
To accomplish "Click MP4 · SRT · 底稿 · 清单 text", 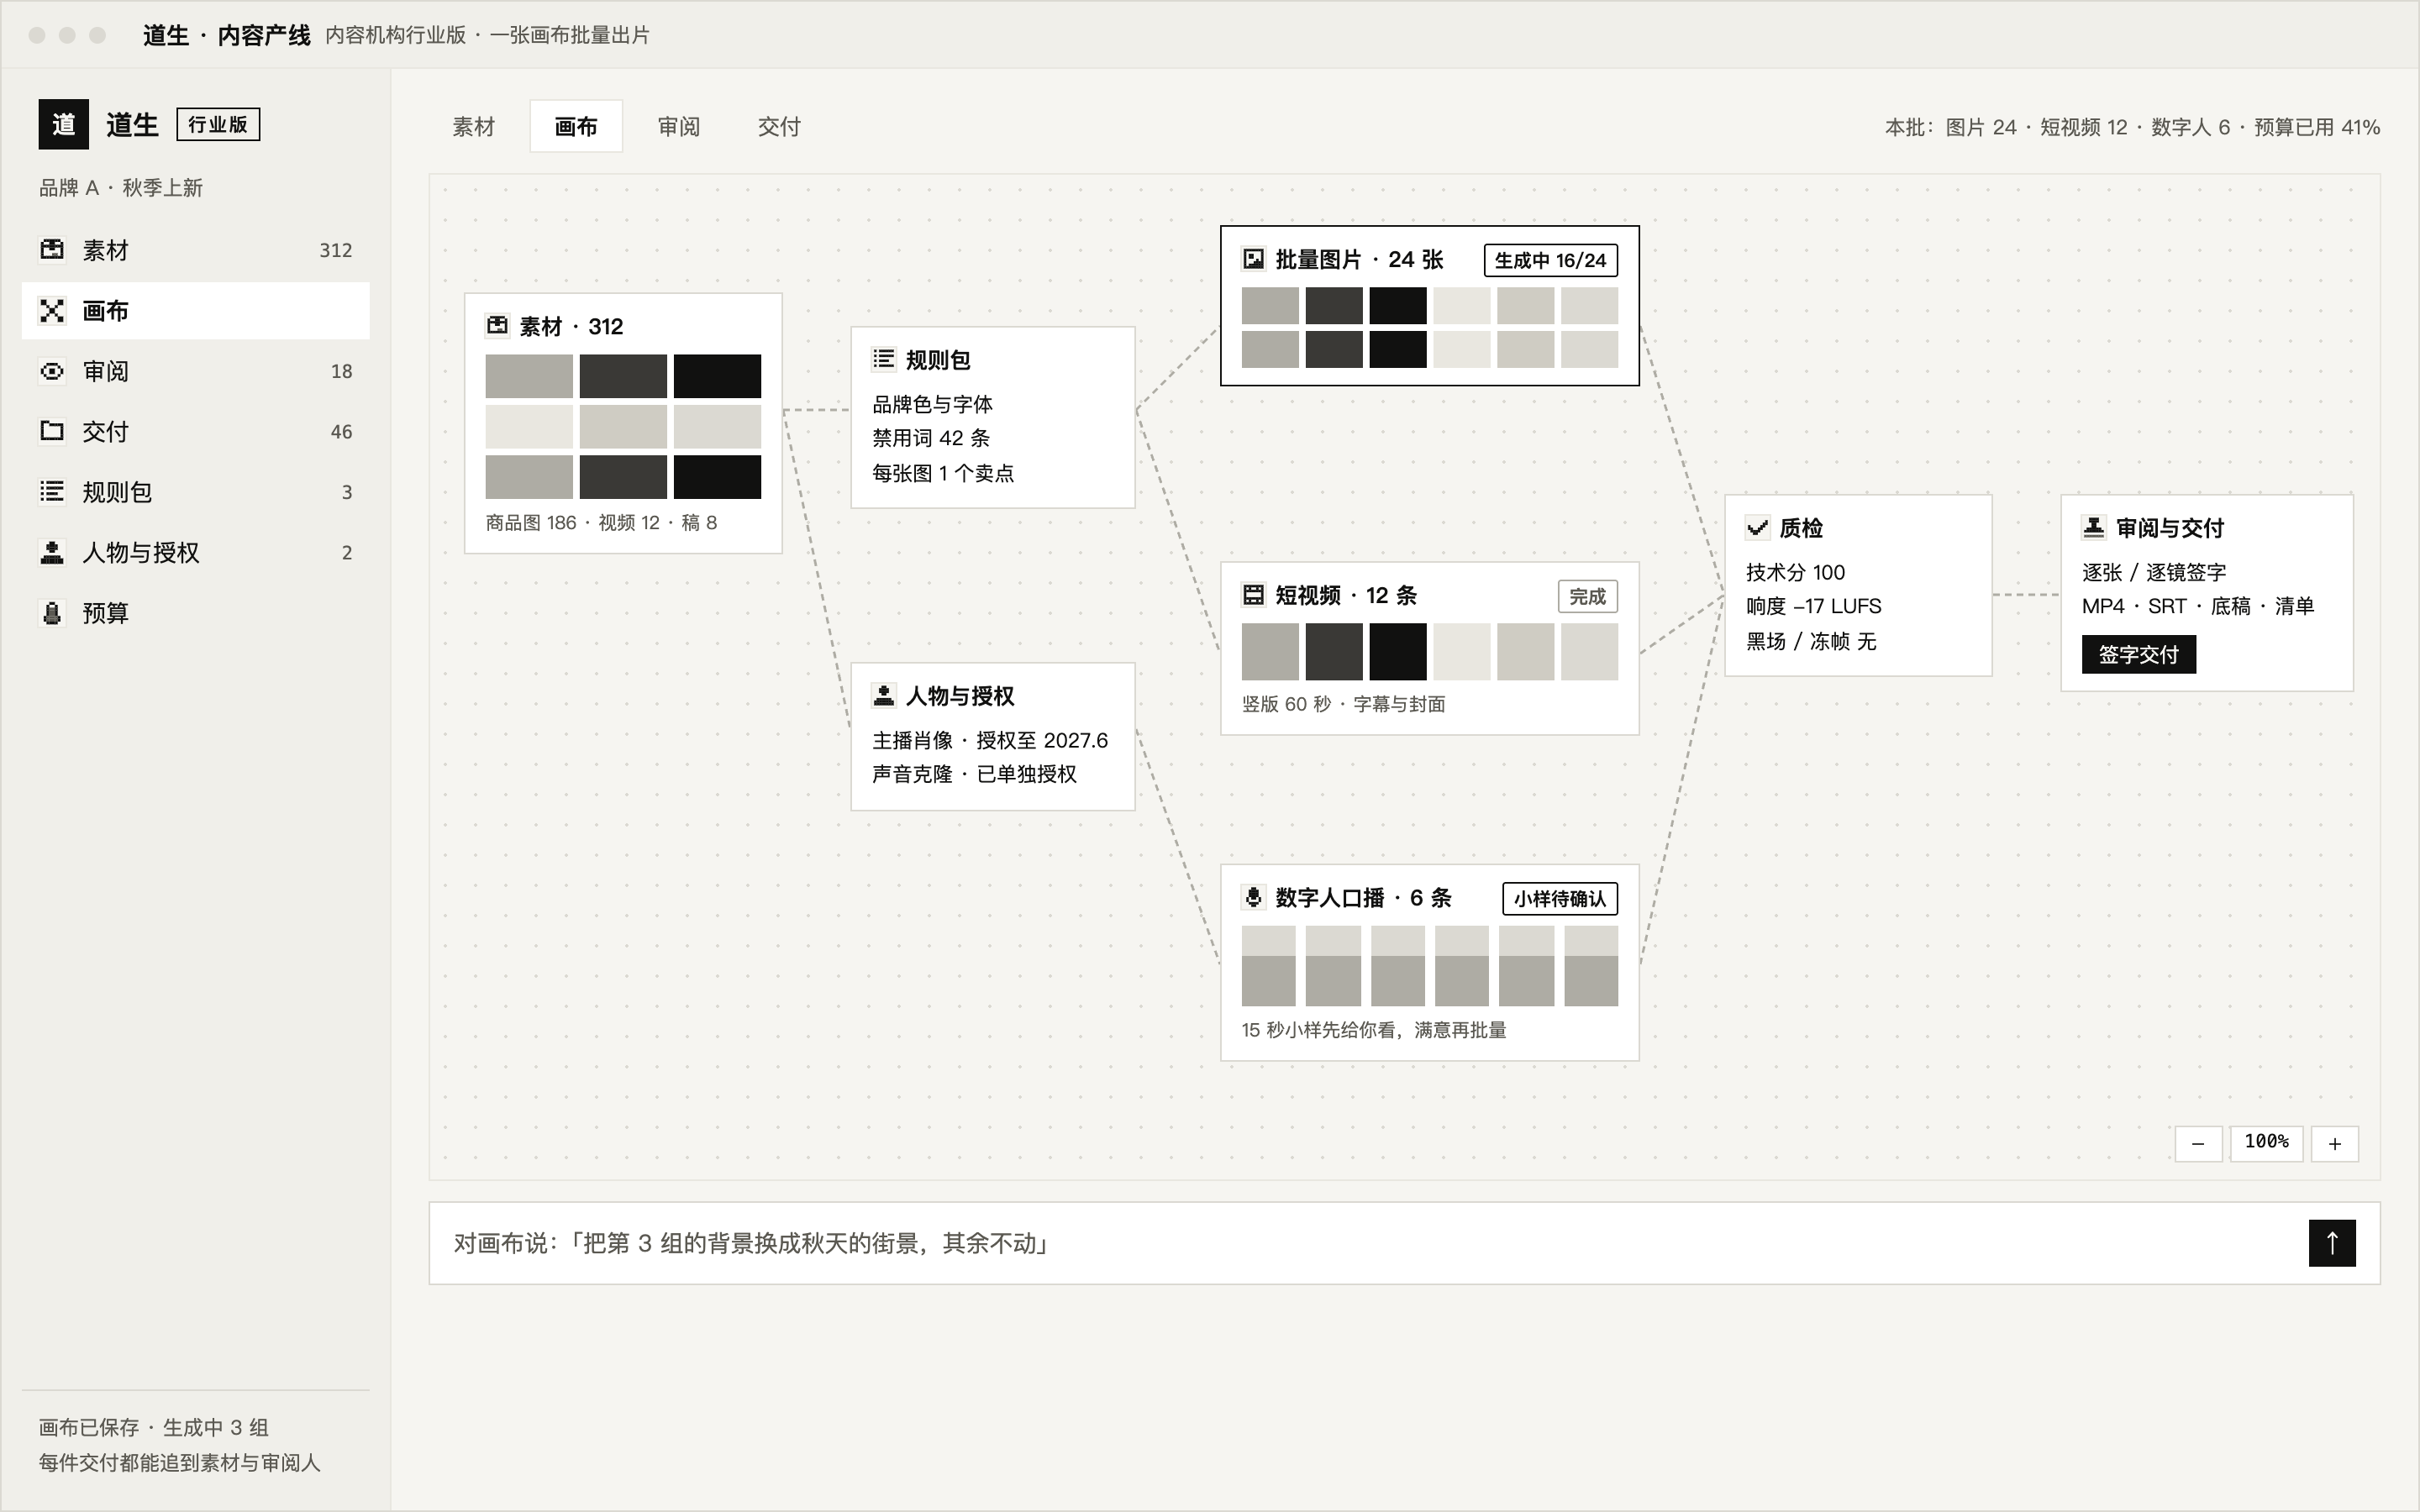I will tap(2198, 606).
